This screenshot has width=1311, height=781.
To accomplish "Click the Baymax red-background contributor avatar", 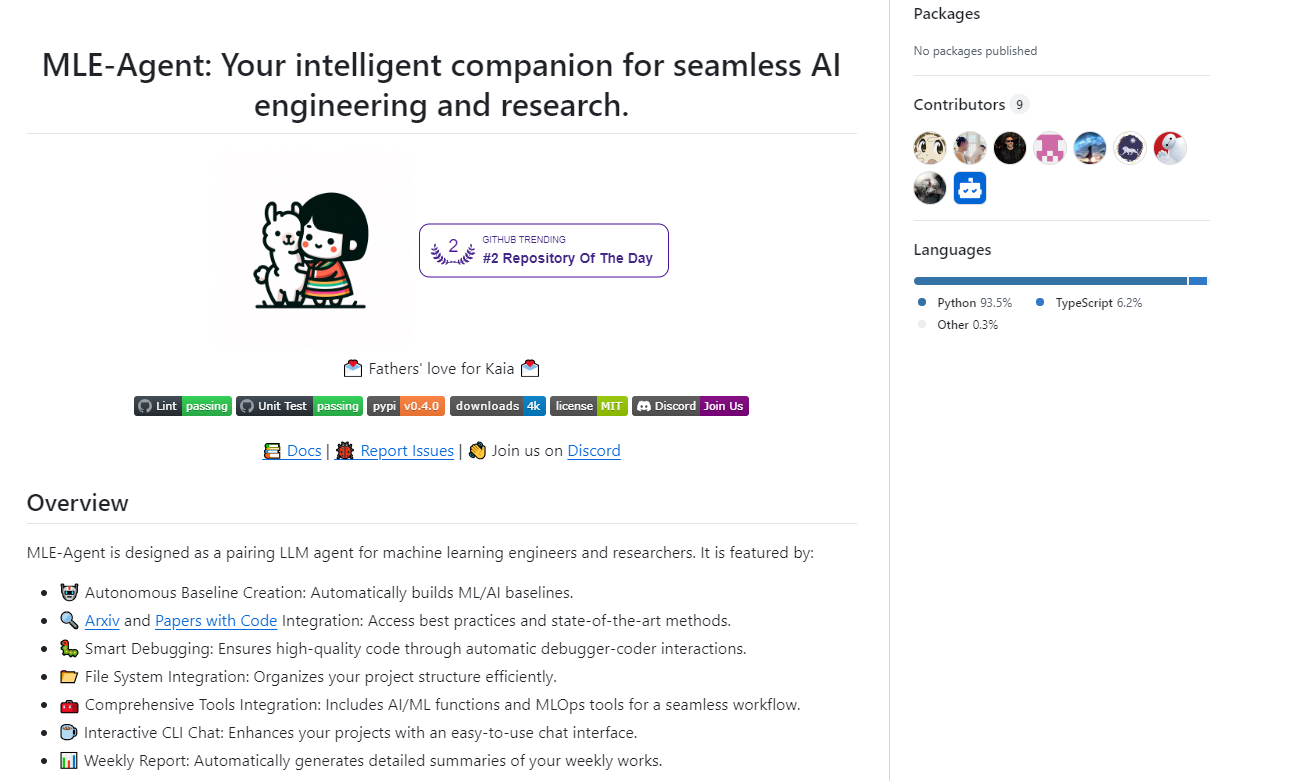I will (1170, 148).
